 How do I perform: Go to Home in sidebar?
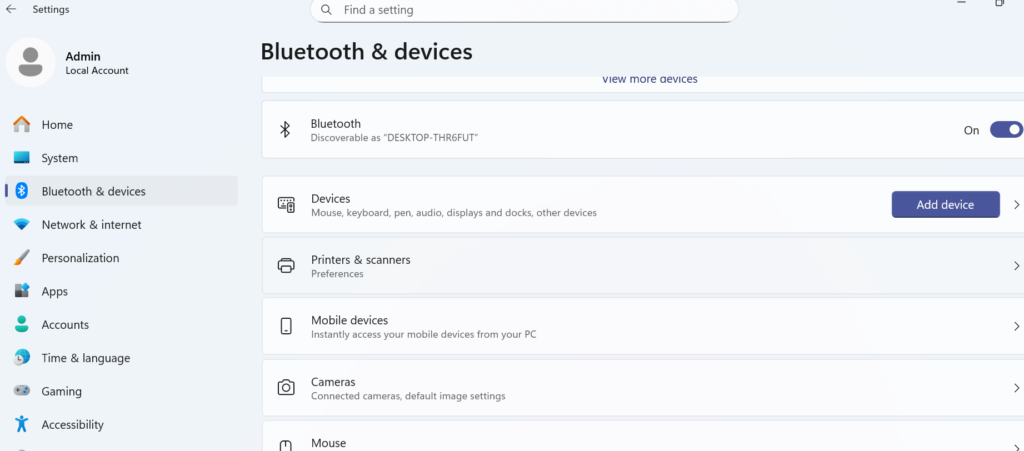click(121, 125)
